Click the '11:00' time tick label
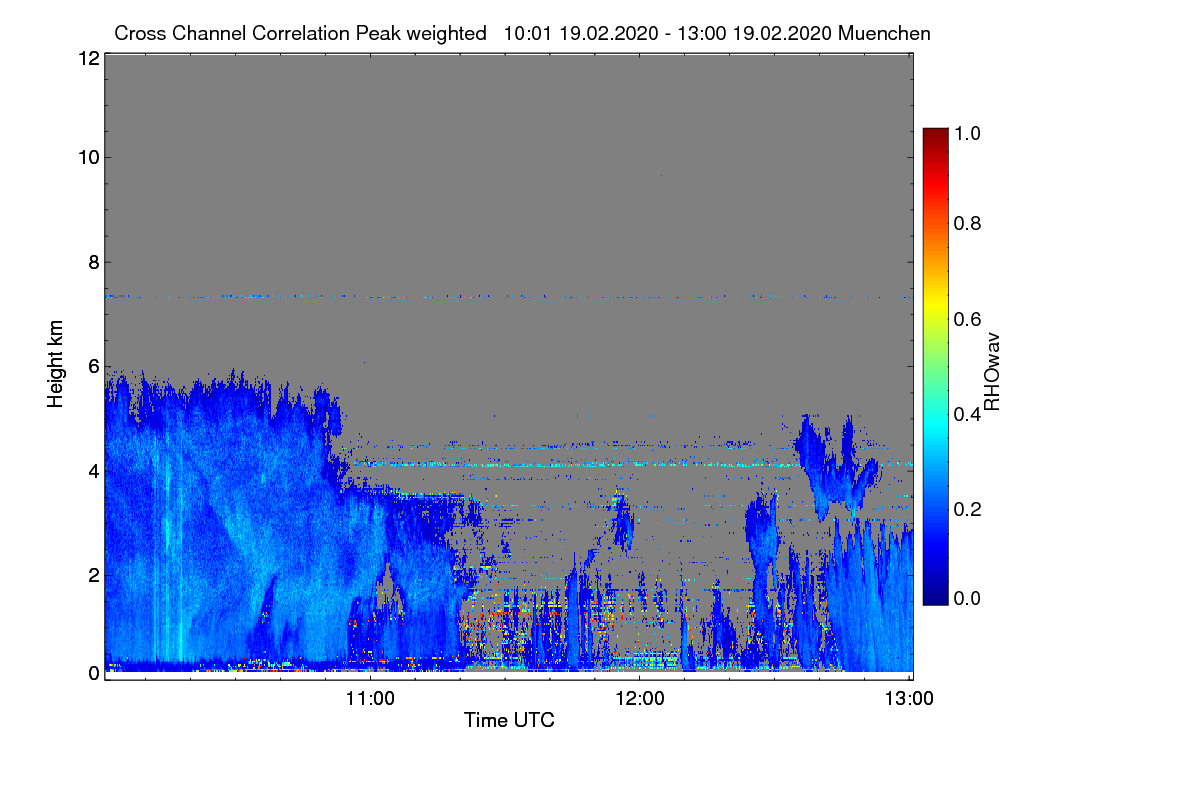The image size is (1200, 800). [371, 697]
